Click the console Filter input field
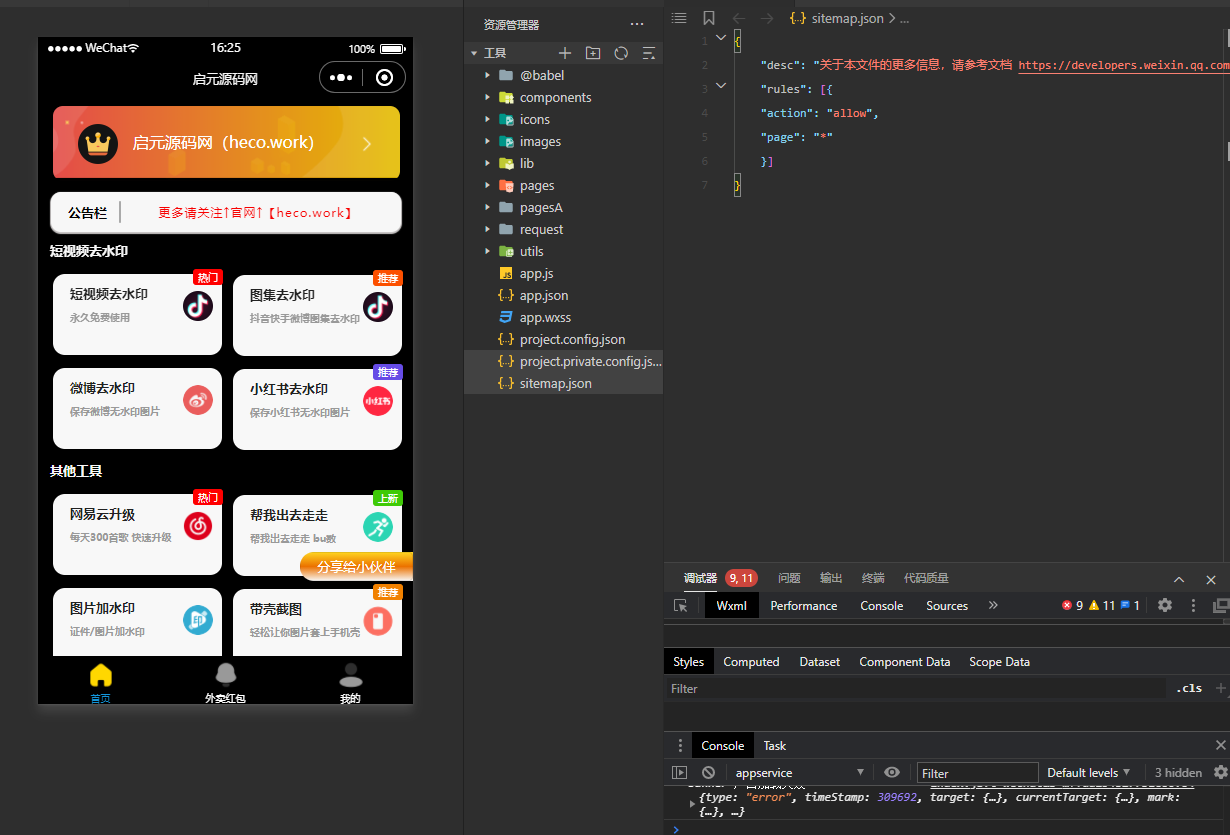Viewport: 1230px width, 835px height. [977, 773]
